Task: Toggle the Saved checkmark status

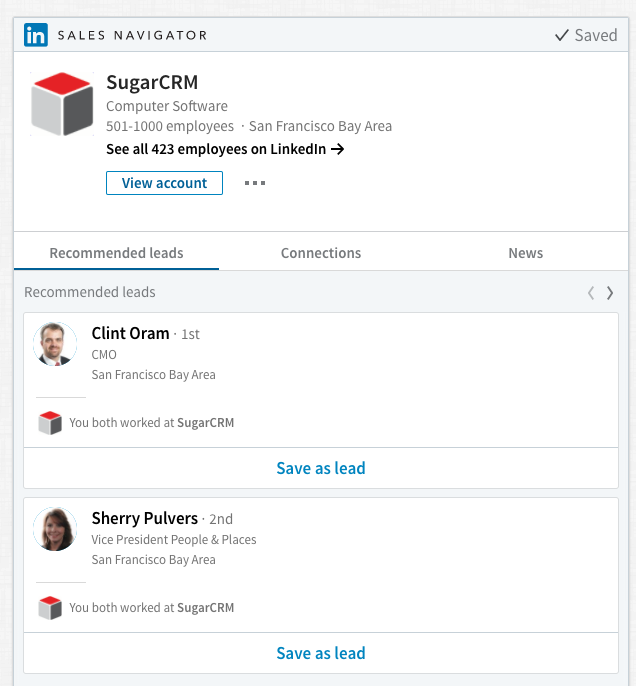Action: (586, 35)
